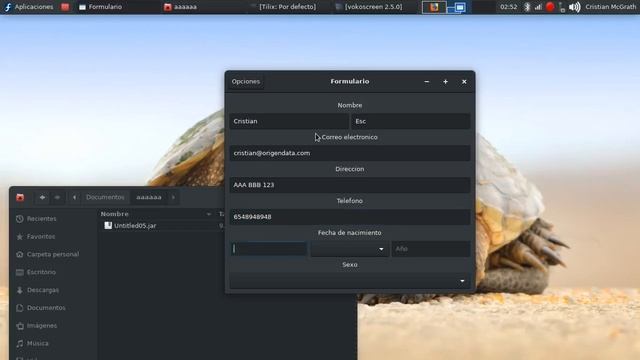This screenshot has height=360, width=640.
Task: Maximize the Formulario window with plus button
Action: click(445, 82)
